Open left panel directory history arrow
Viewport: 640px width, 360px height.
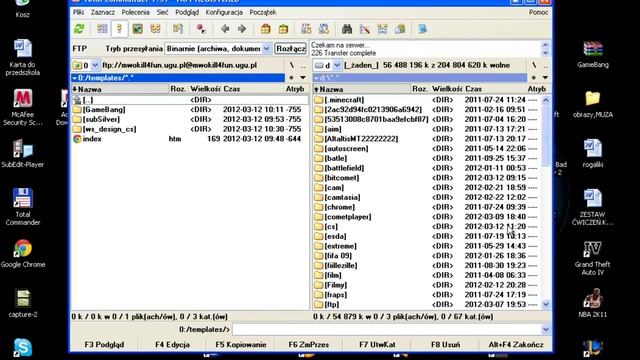pos(303,78)
